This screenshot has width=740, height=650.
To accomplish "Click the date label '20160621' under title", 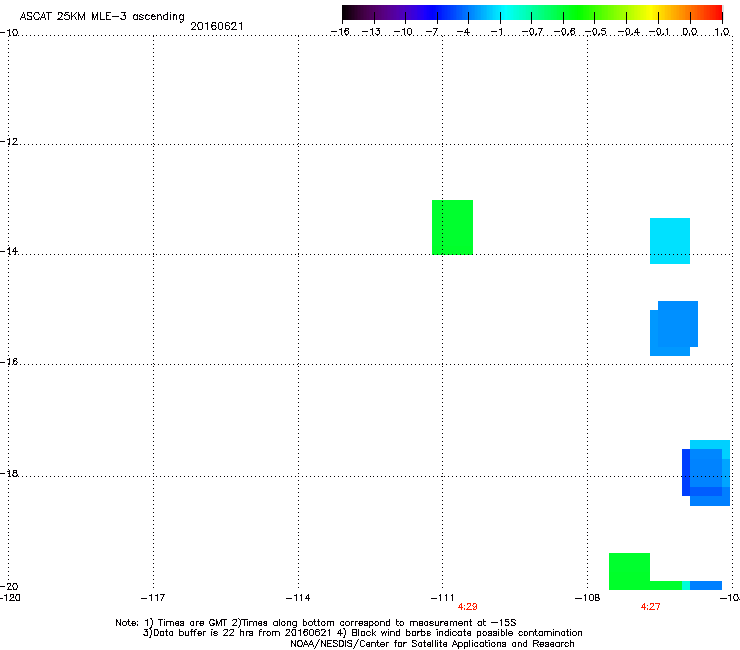I will point(217,26).
